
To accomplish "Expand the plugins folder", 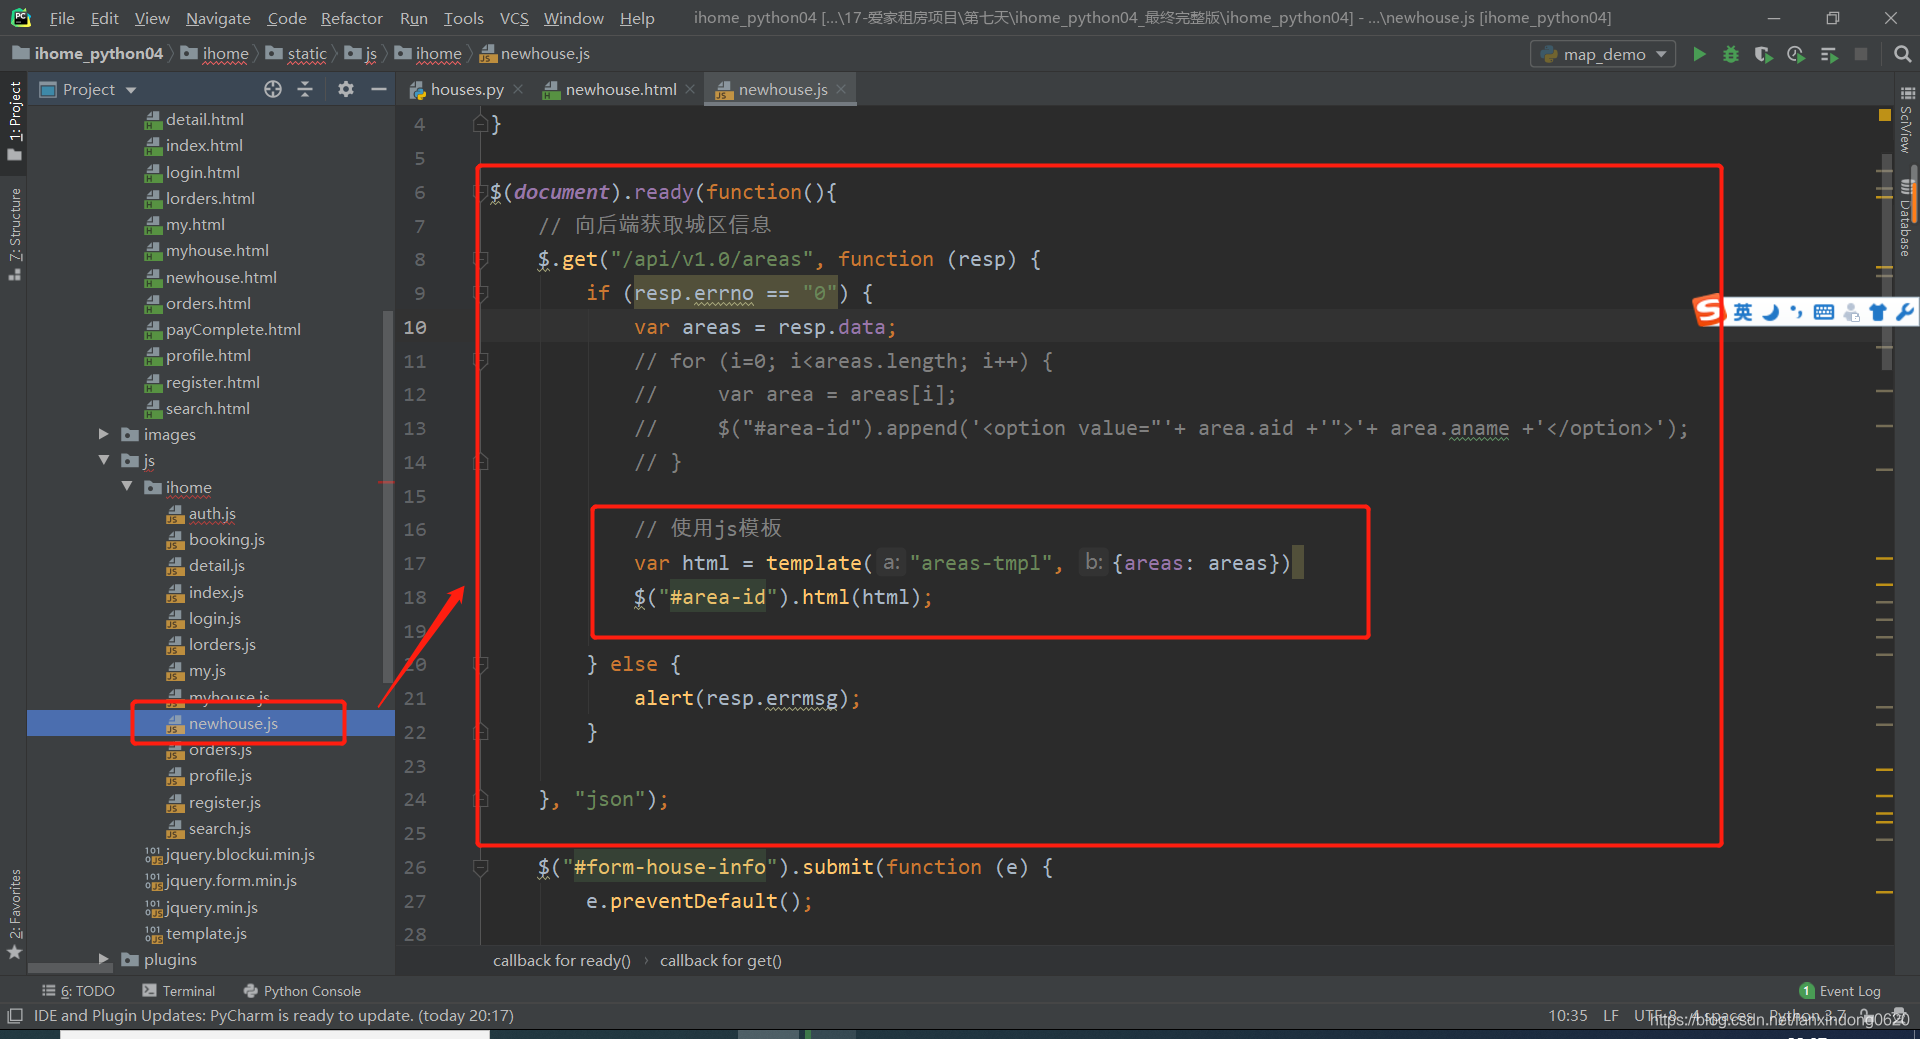I will coord(103,959).
